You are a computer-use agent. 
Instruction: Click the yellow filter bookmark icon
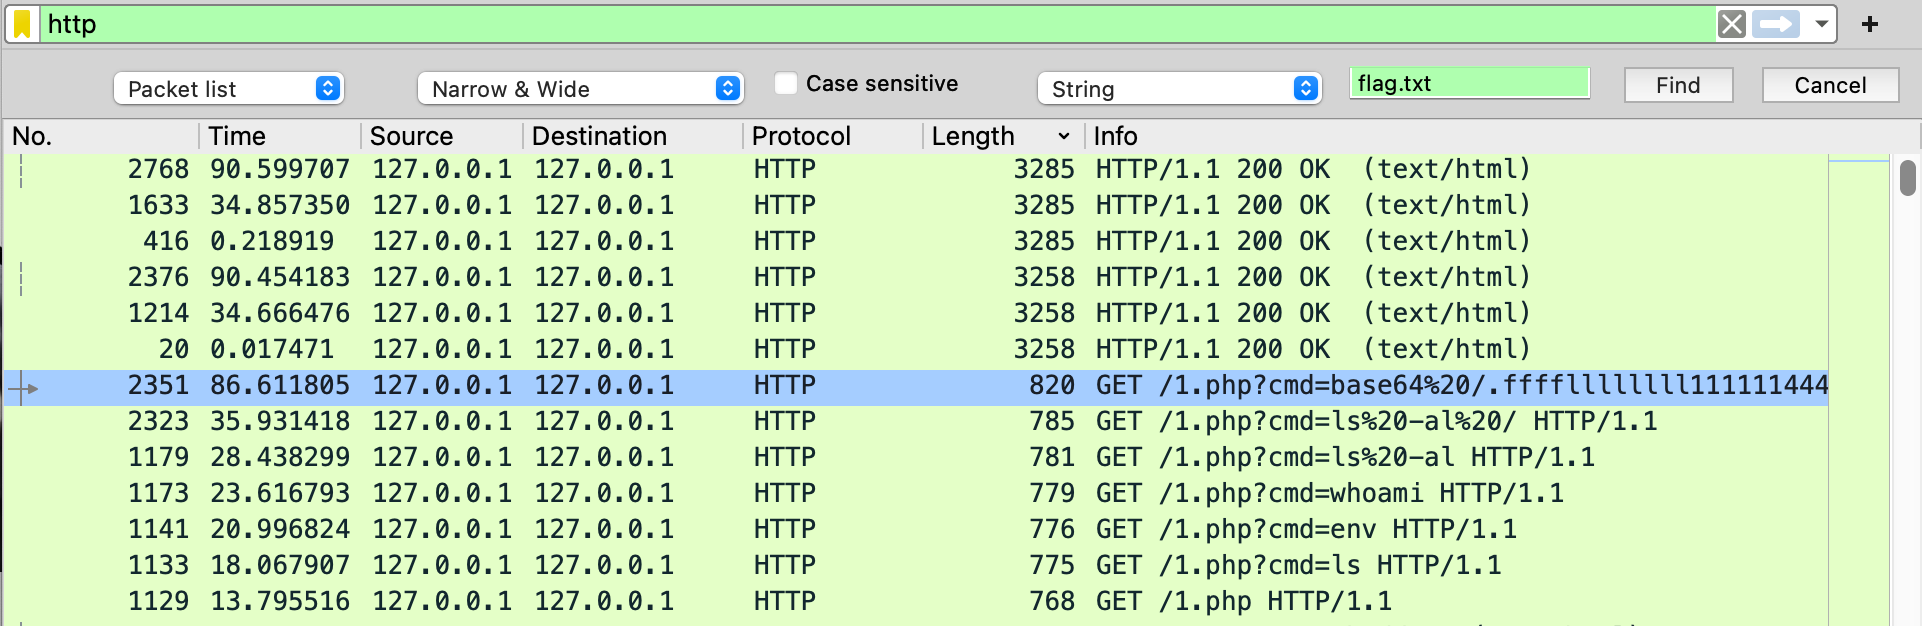[22, 24]
